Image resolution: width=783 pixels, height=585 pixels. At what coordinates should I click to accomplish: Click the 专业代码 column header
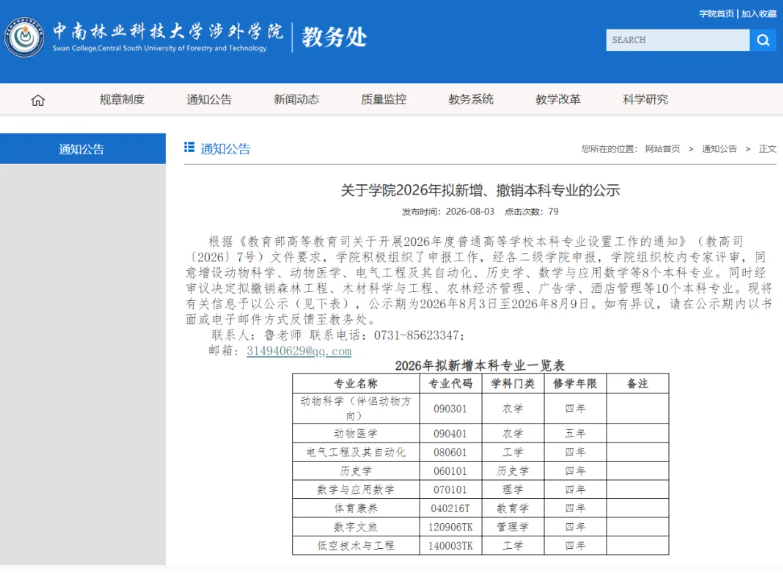(450, 384)
